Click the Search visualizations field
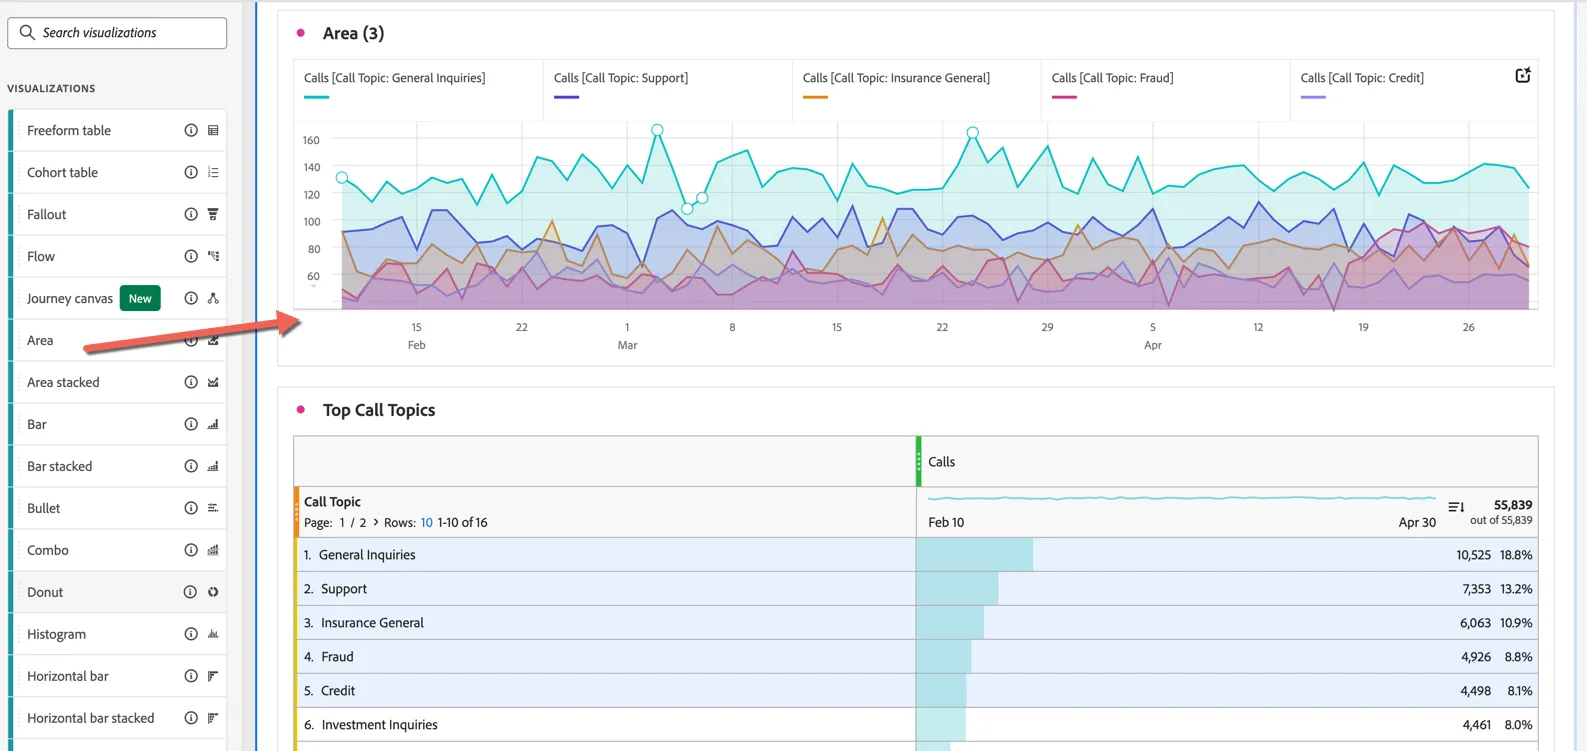 pyautogui.click(x=117, y=33)
